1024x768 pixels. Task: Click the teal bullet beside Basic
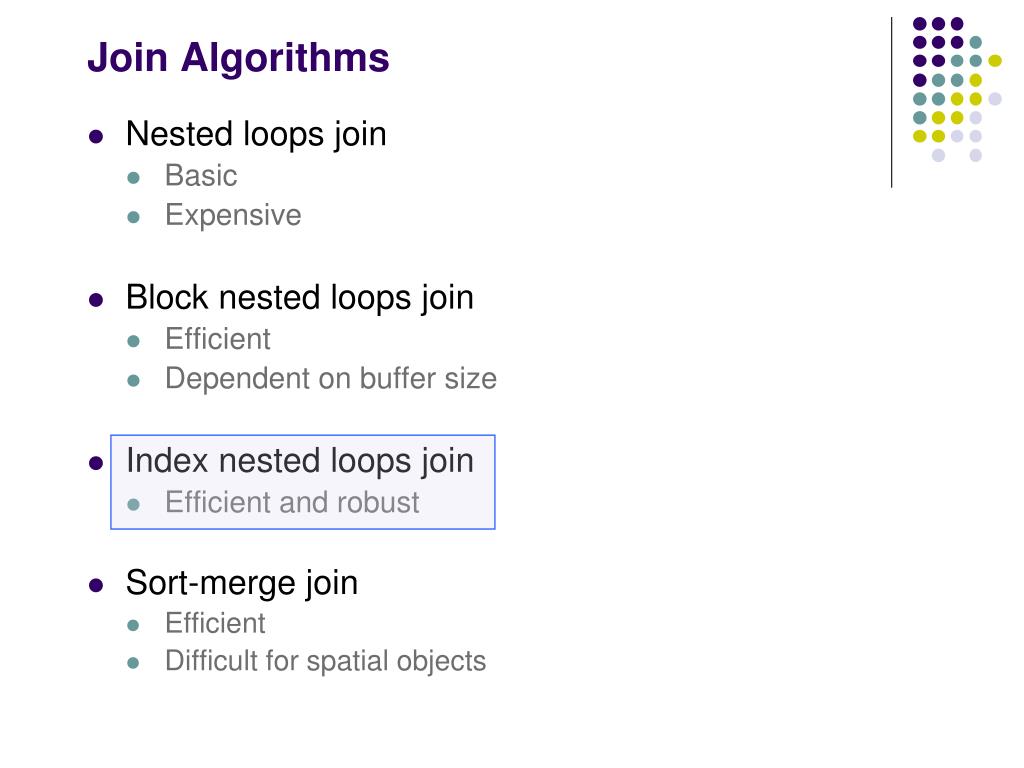[x=134, y=178]
